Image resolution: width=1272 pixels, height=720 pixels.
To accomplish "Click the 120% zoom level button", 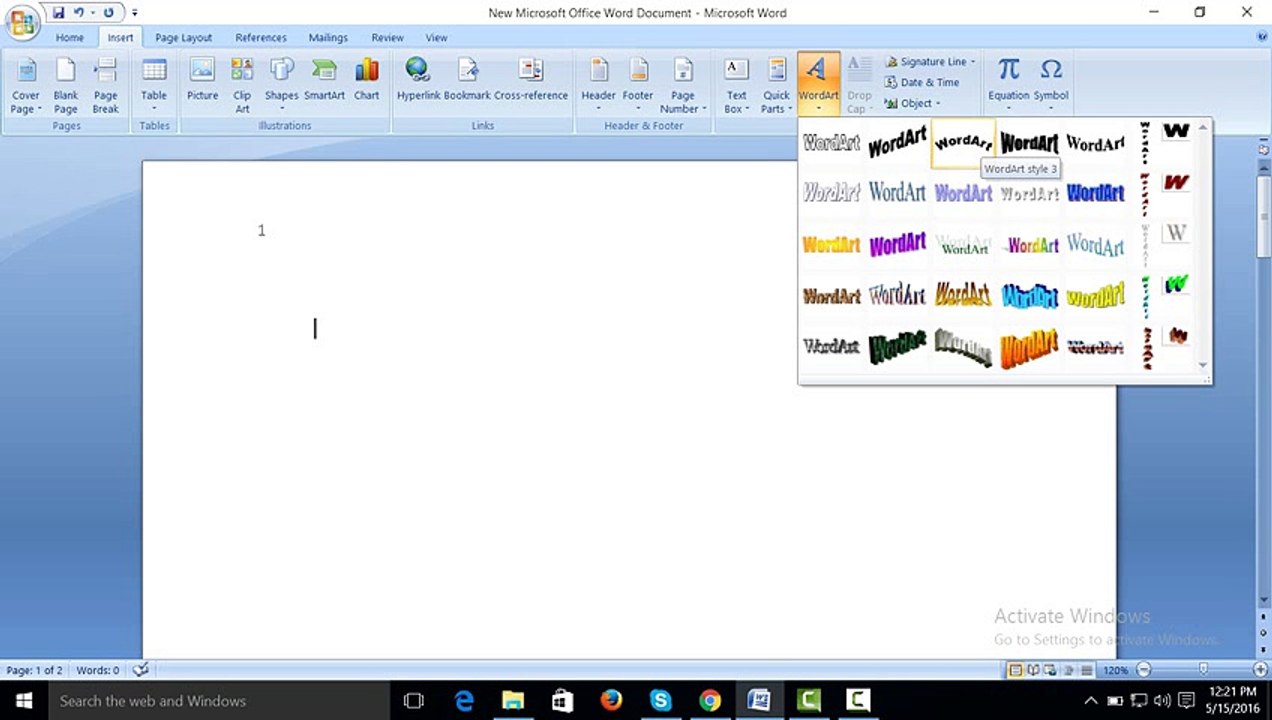I will [x=1116, y=670].
